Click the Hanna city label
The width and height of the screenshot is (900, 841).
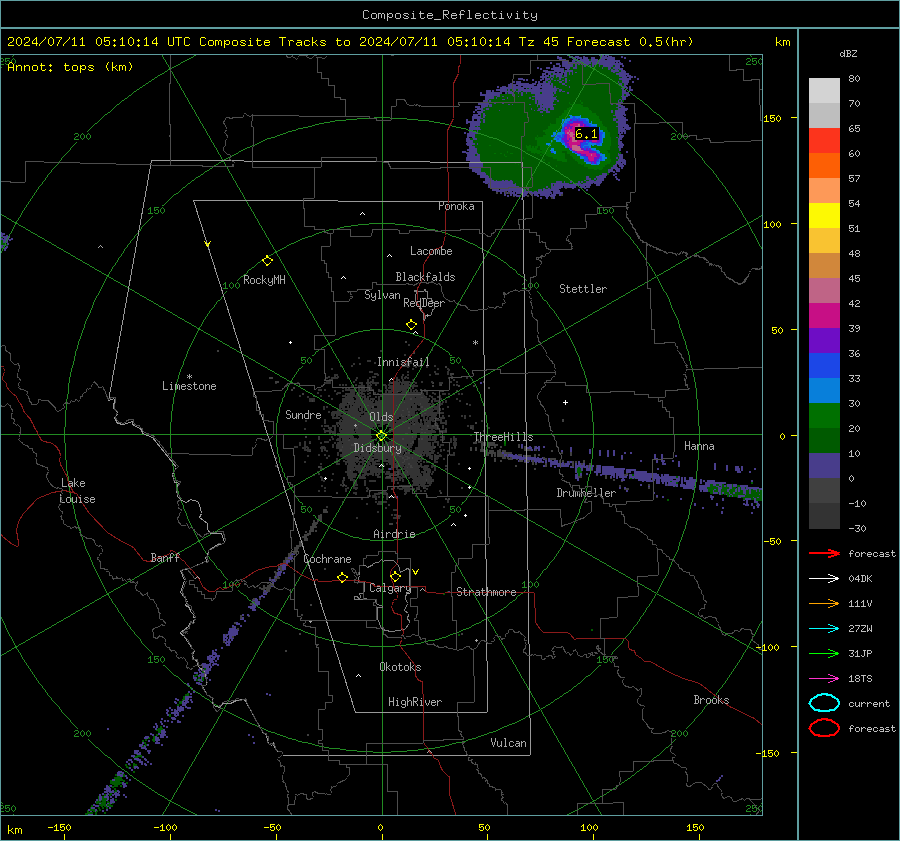[x=699, y=446]
